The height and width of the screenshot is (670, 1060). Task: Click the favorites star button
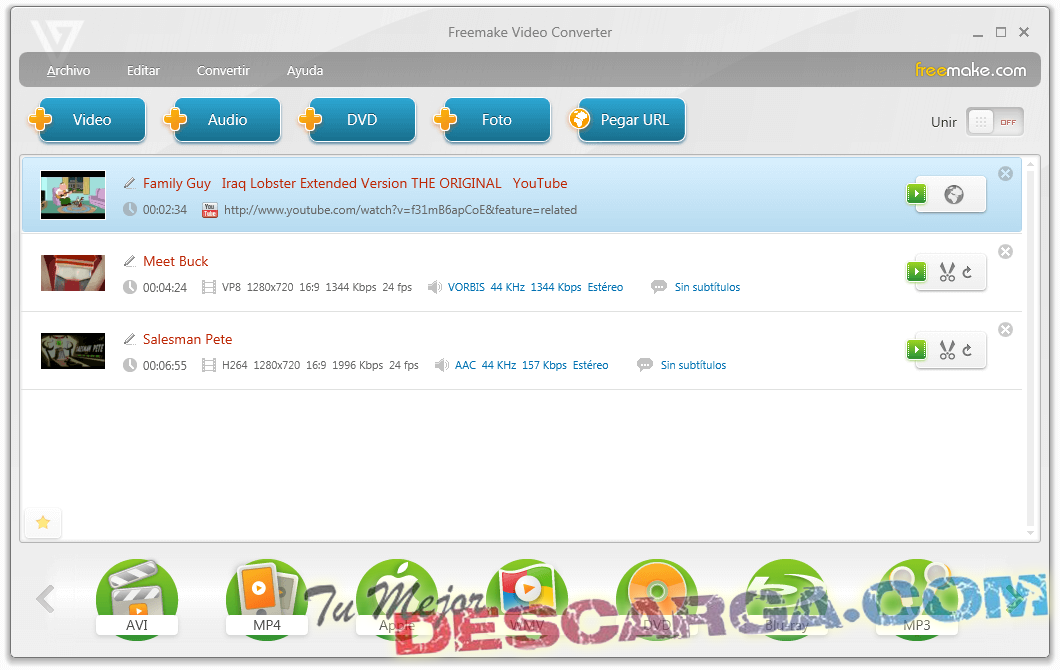43,523
